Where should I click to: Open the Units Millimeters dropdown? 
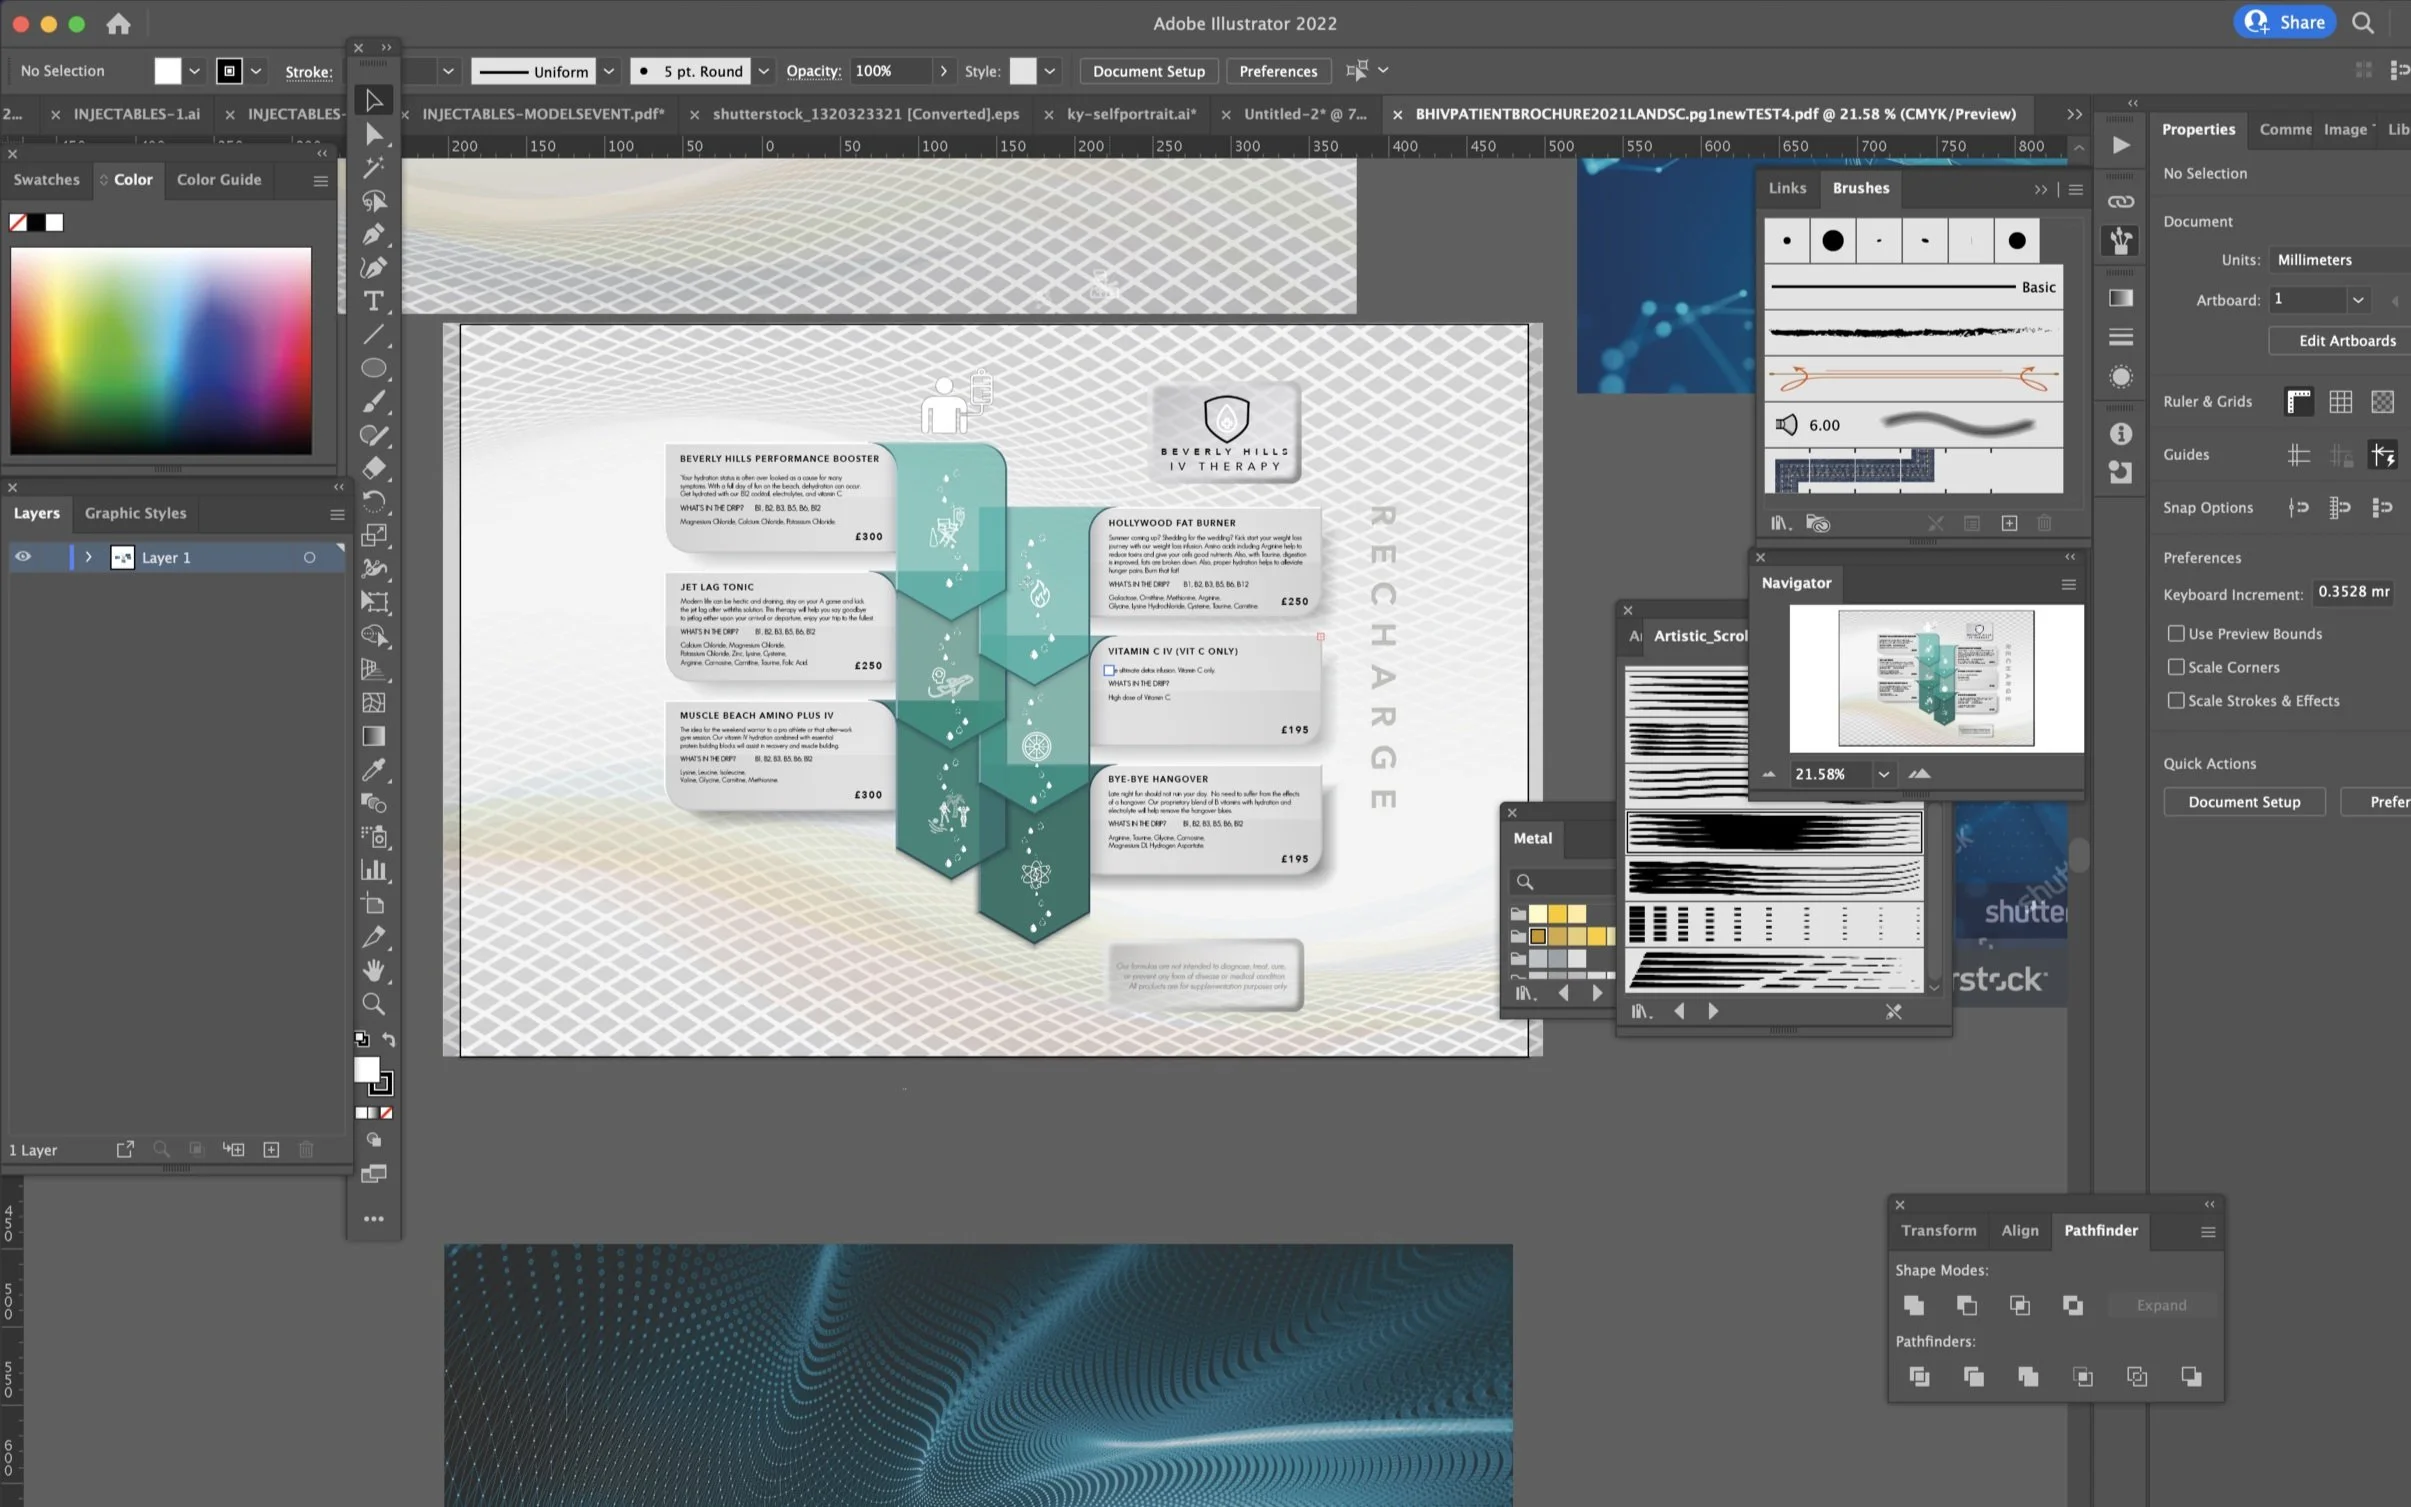[2339, 259]
